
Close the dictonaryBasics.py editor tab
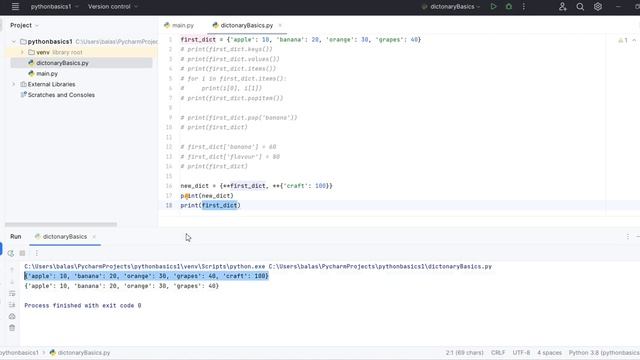pos(280,25)
